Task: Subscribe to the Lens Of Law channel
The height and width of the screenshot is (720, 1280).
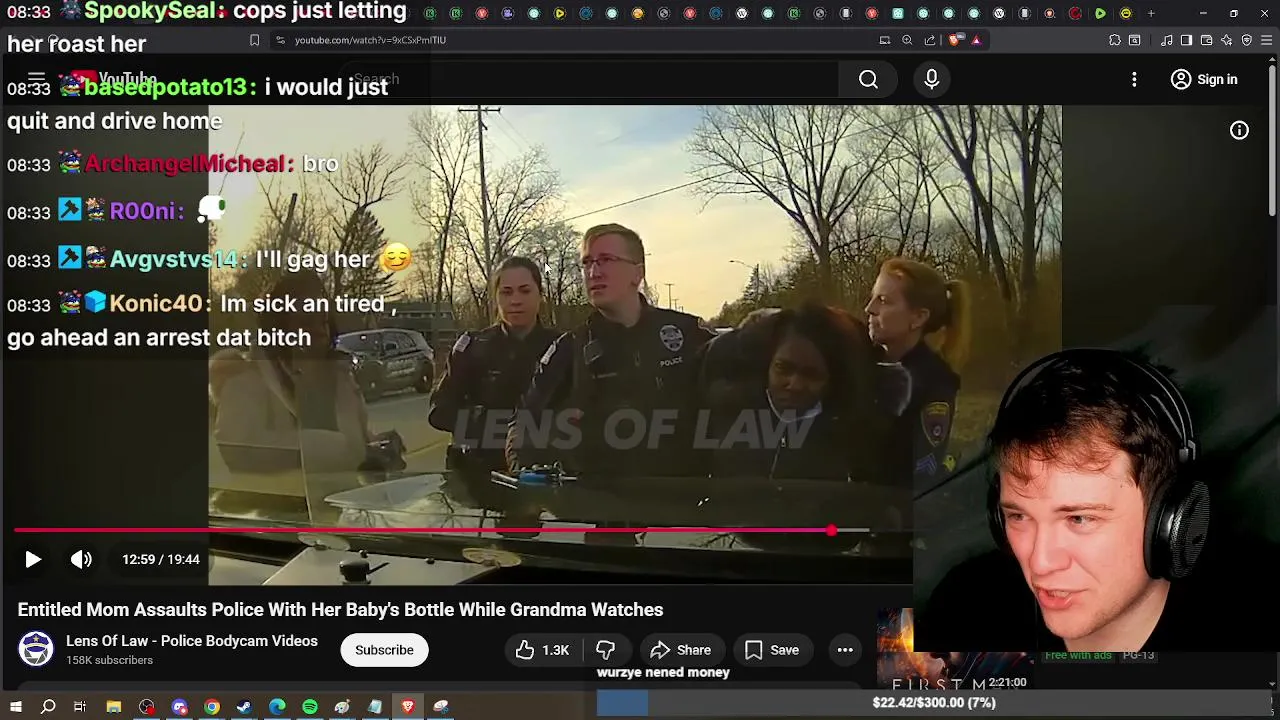Action: point(384,650)
